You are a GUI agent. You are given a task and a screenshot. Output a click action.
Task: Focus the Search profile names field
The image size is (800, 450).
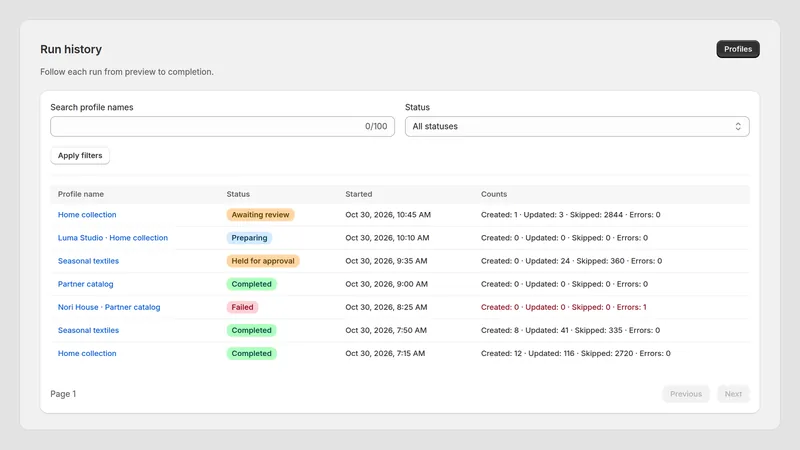222,127
